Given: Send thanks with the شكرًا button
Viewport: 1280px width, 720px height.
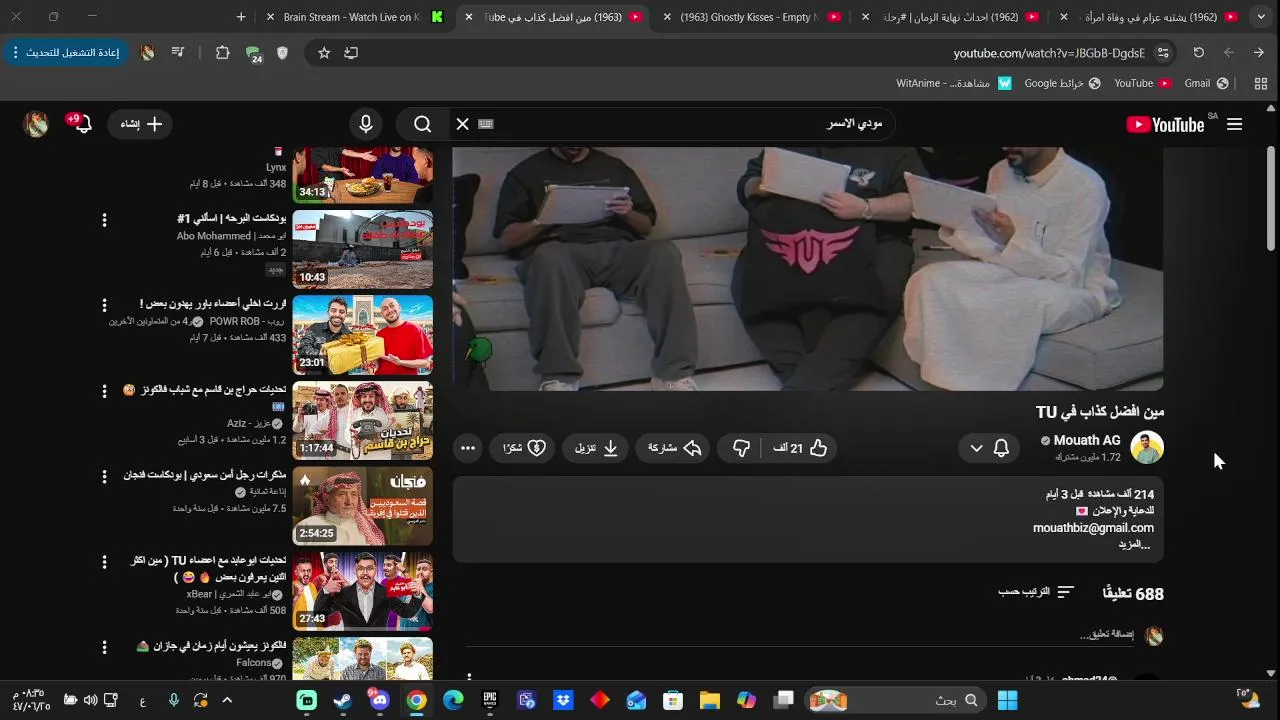Looking at the screenshot, I should point(524,448).
